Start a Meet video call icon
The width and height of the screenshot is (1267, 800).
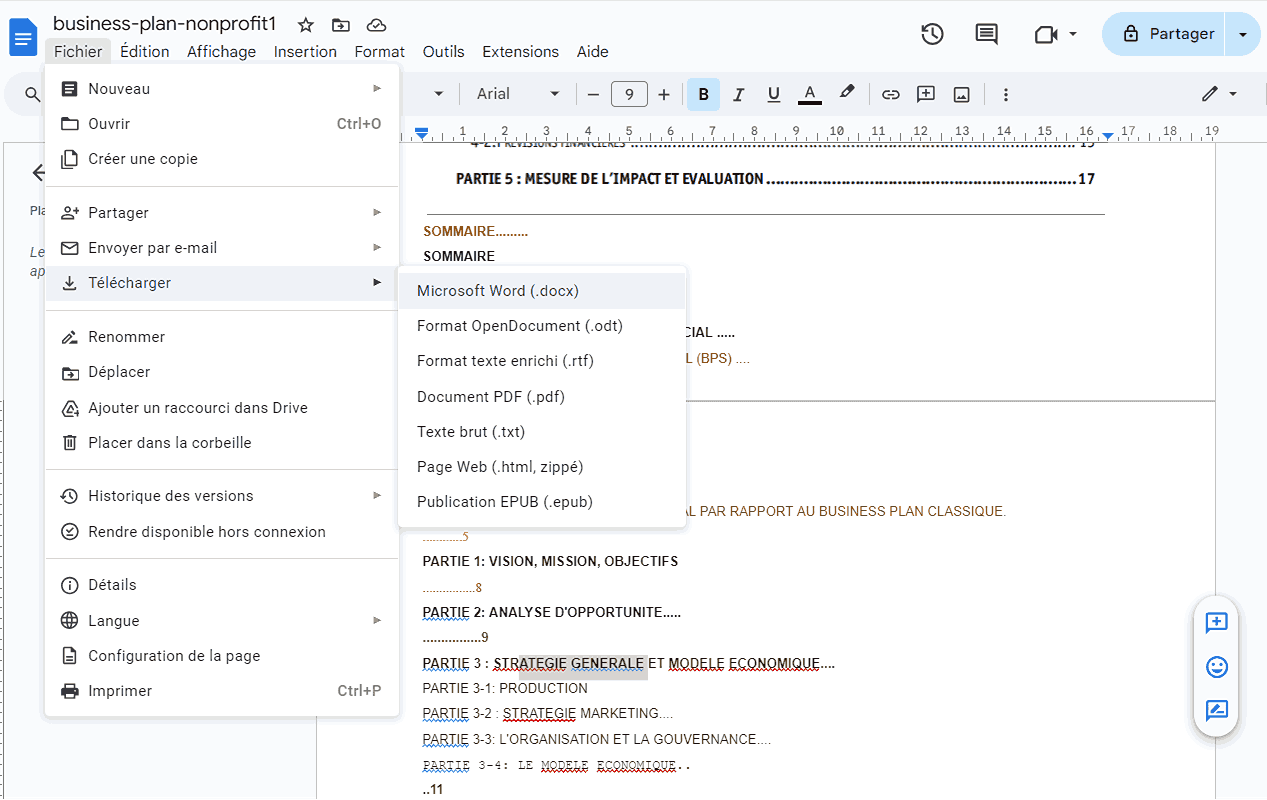coord(1046,34)
